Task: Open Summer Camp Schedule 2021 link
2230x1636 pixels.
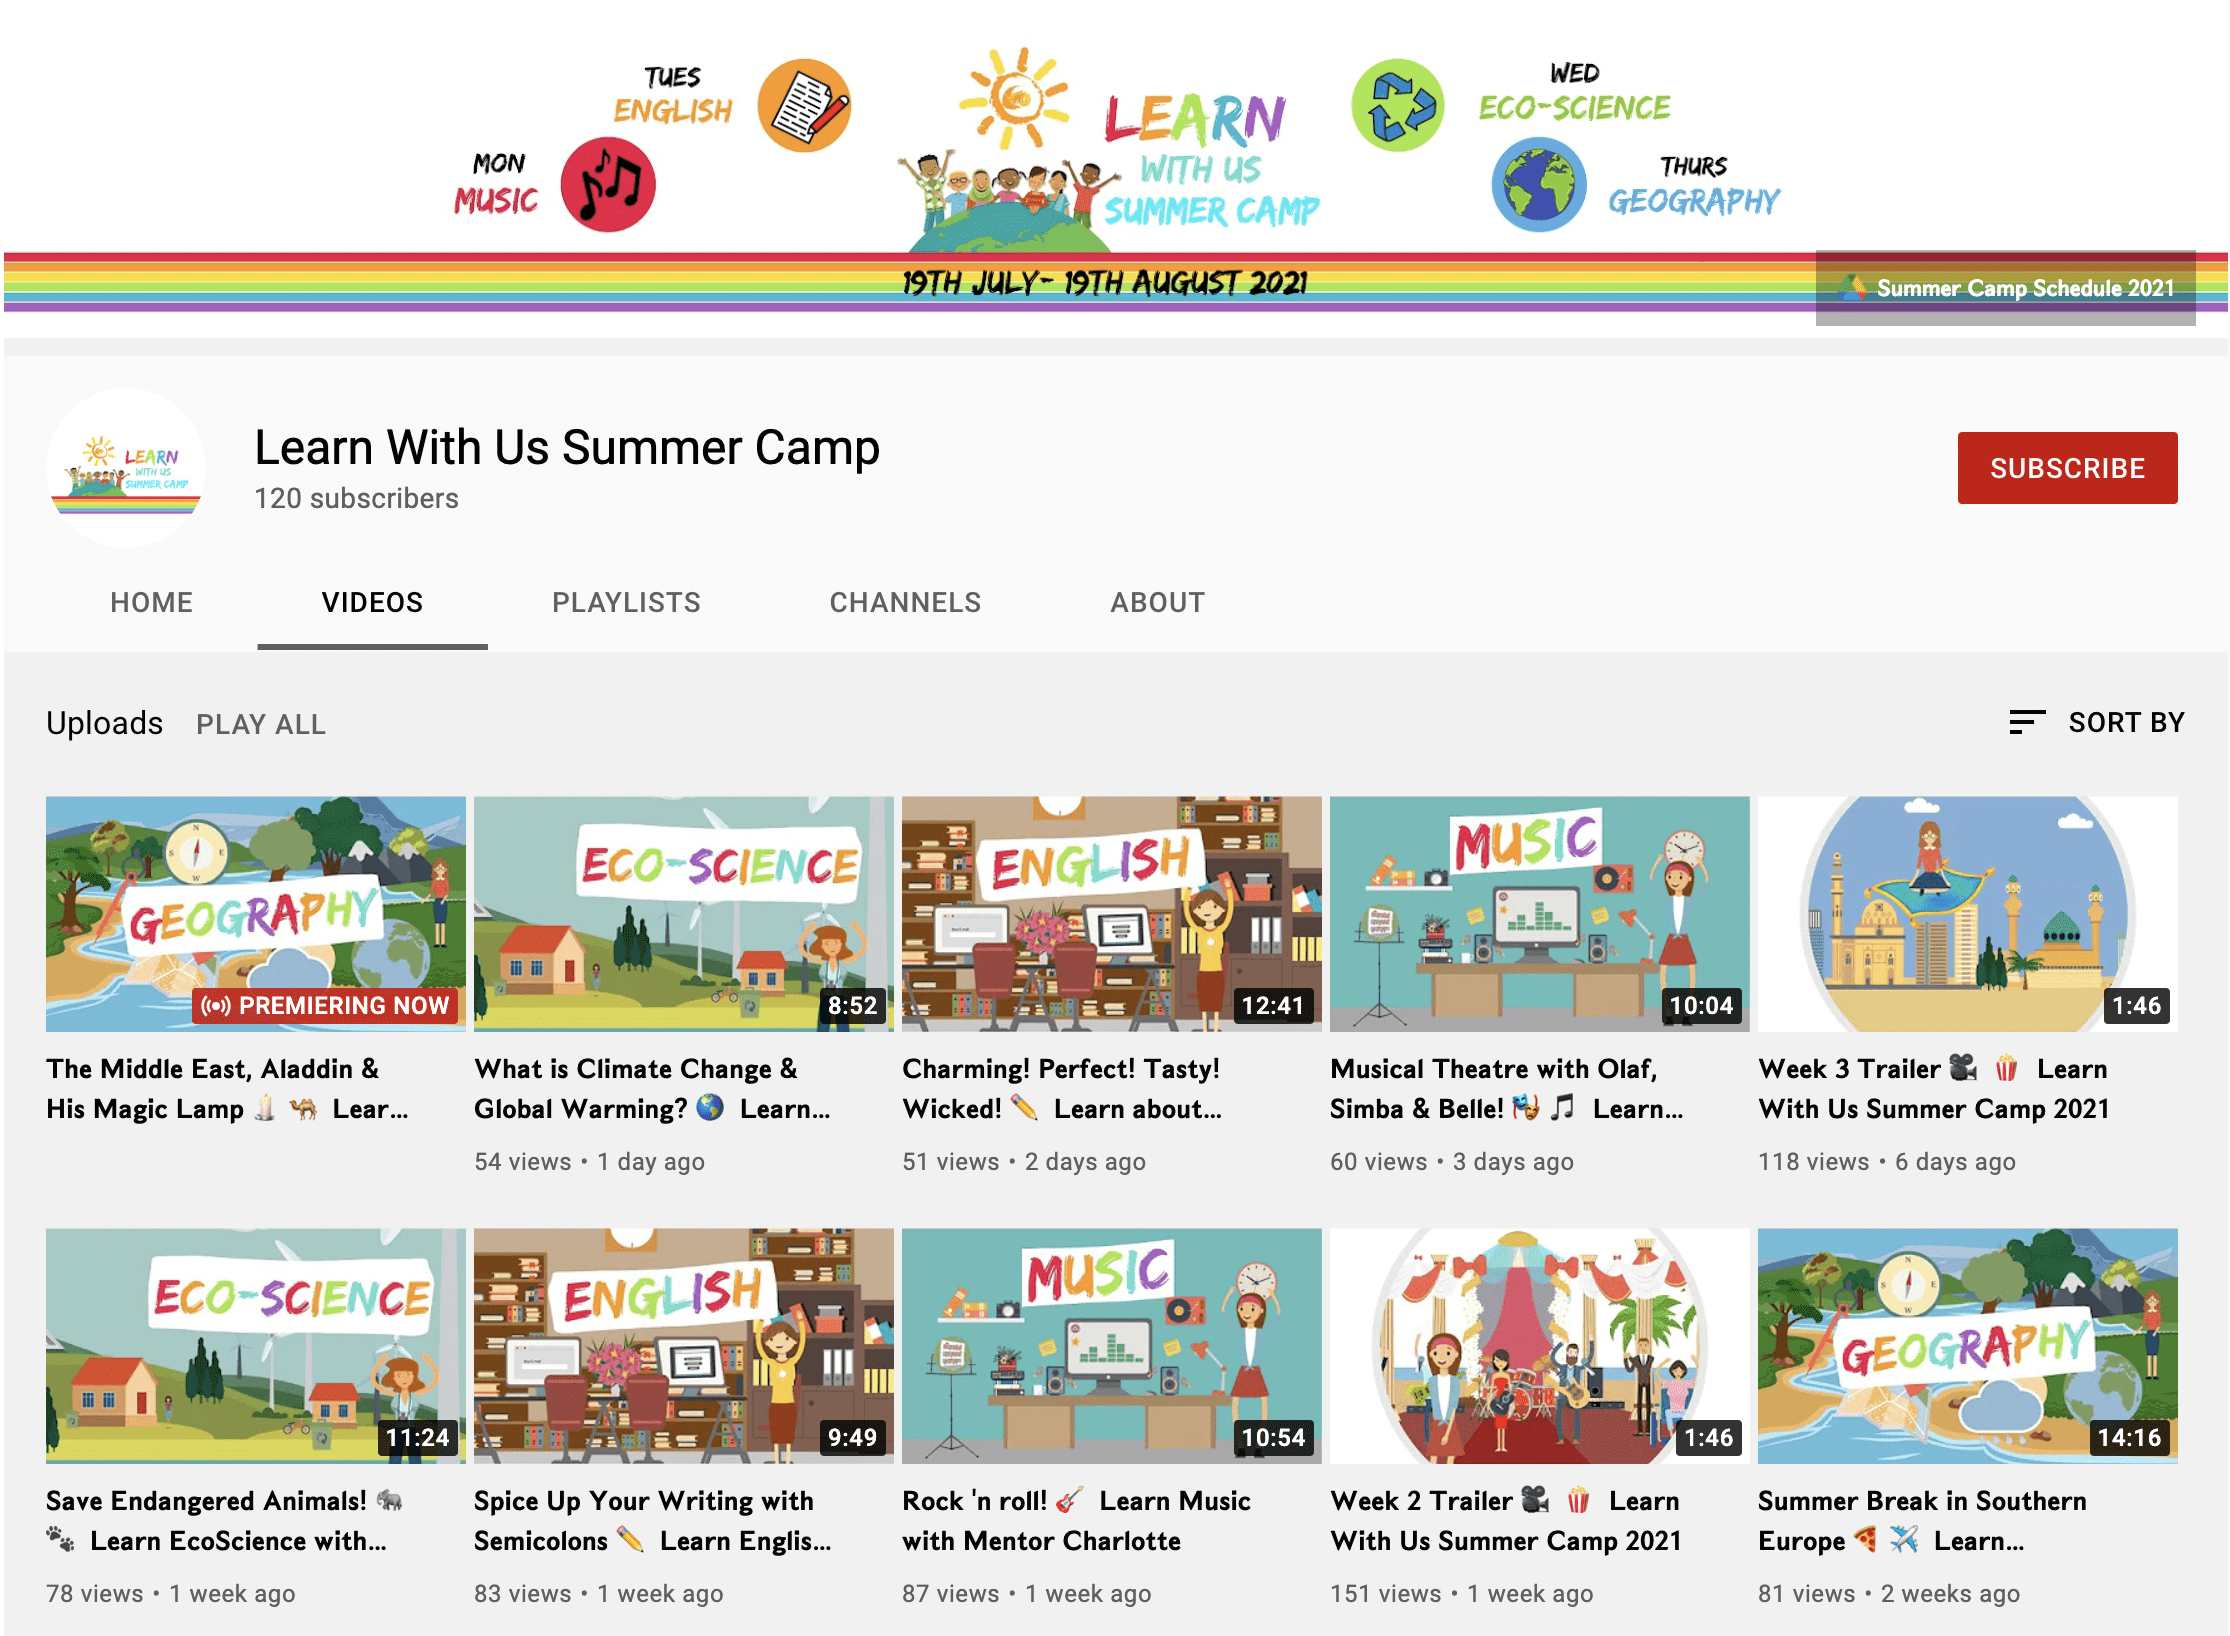Action: click(x=2024, y=288)
